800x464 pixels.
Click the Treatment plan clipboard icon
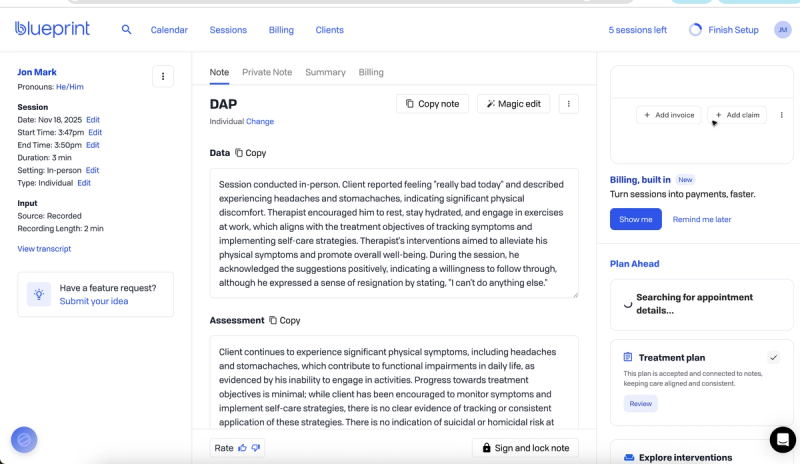pyautogui.click(x=628, y=357)
